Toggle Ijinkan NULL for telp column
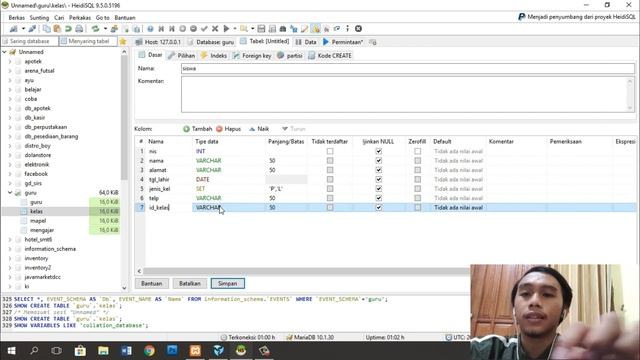The image size is (640, 360). coord(378,198)
